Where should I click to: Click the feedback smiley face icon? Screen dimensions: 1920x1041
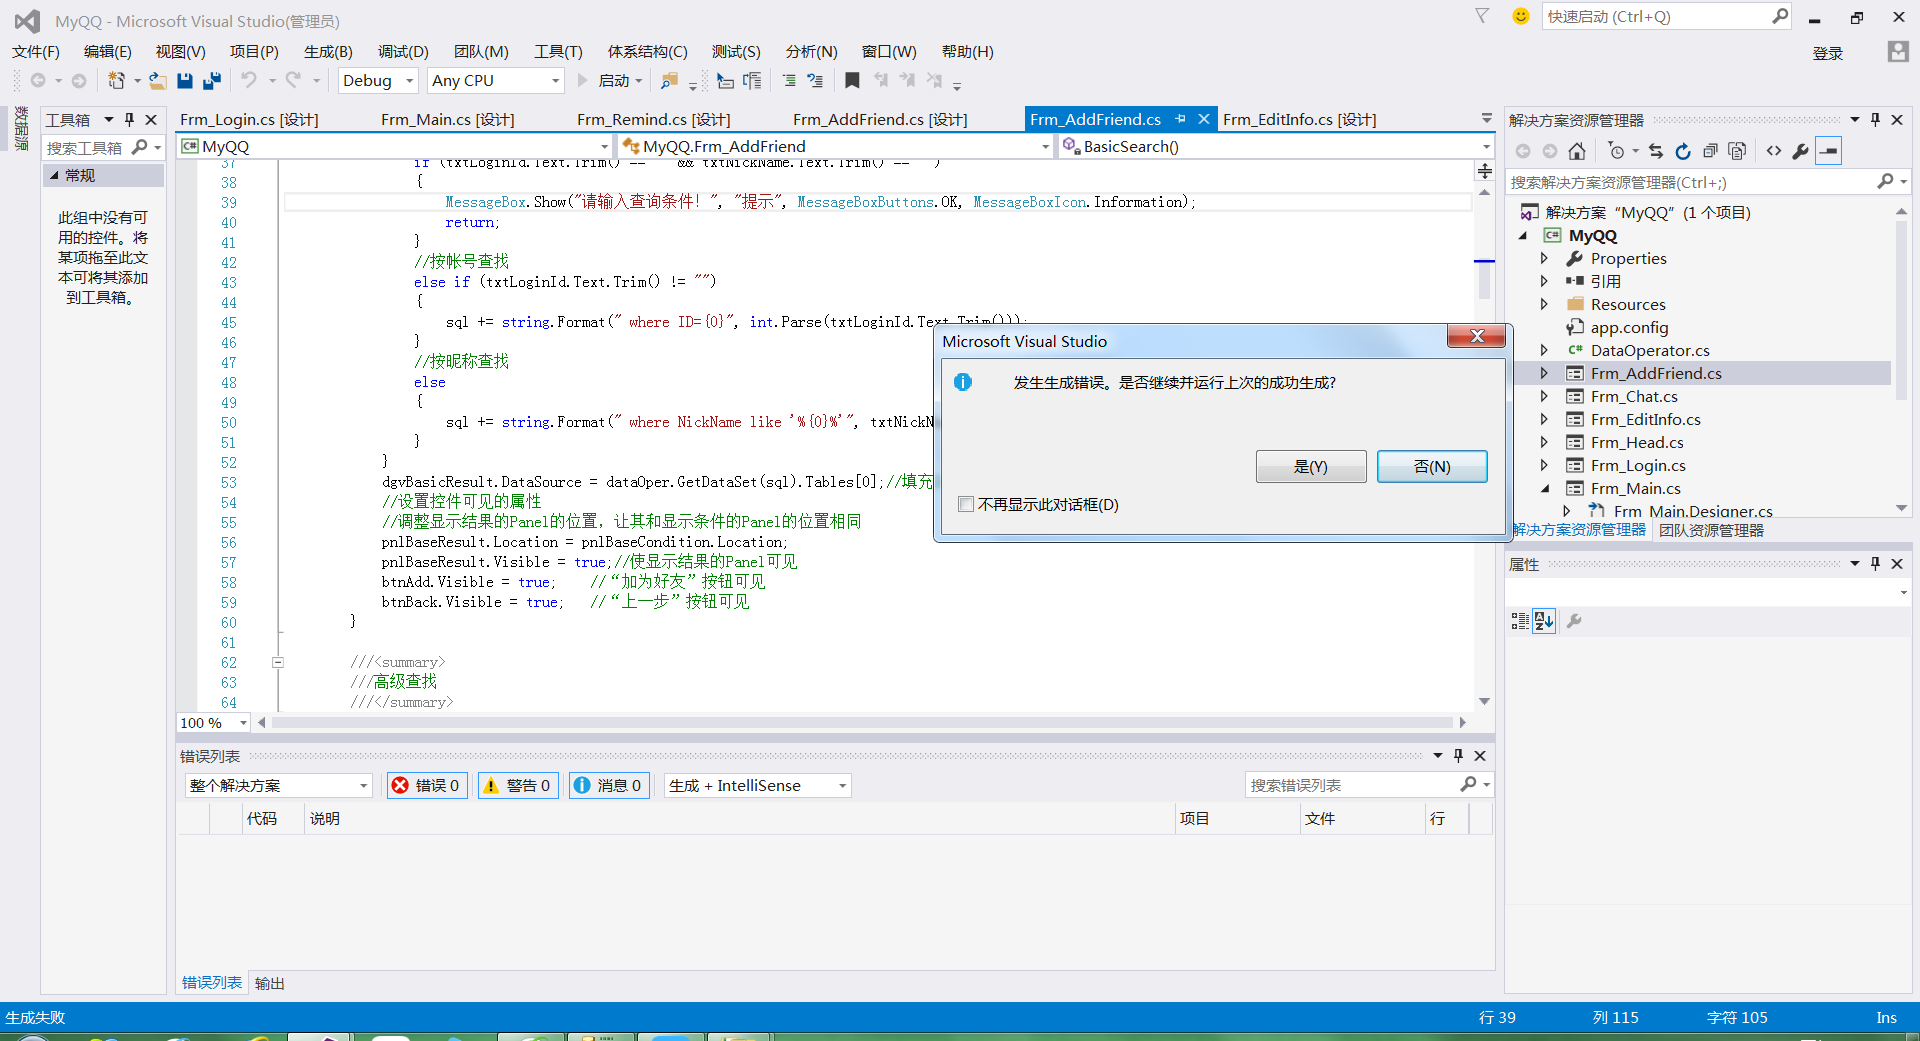[1521, 16]
